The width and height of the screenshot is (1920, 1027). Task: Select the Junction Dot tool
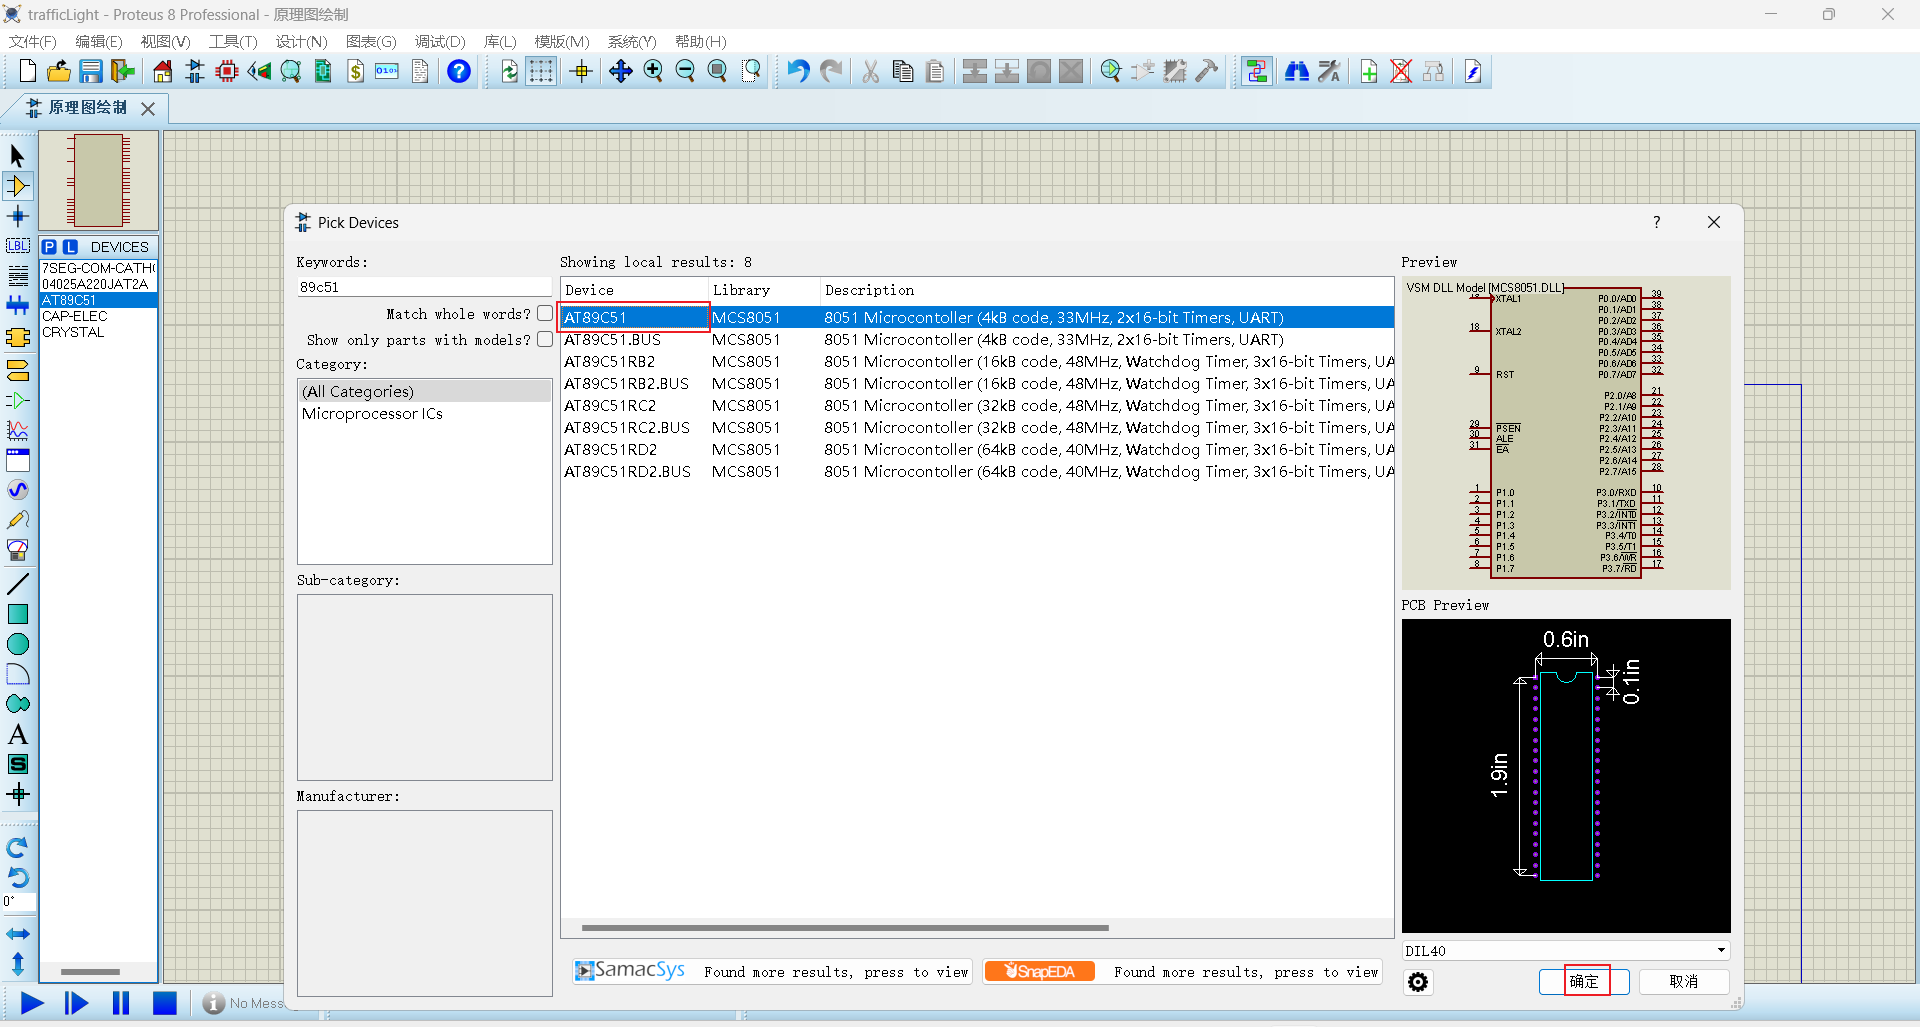coord(18,216)
